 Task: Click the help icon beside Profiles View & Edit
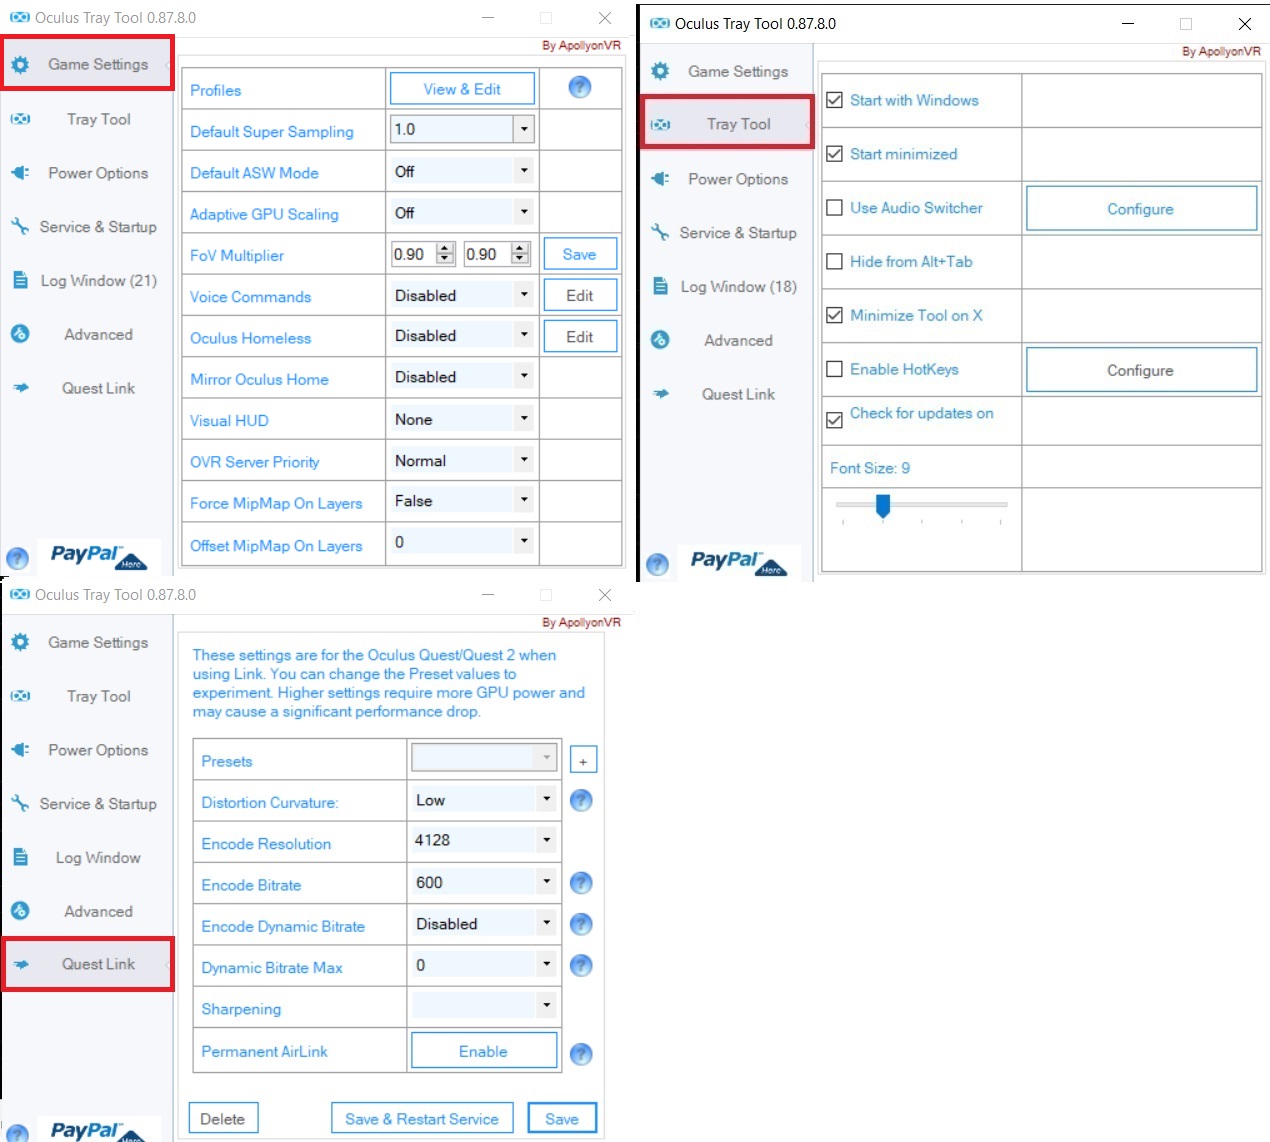[x=580, y=88]
